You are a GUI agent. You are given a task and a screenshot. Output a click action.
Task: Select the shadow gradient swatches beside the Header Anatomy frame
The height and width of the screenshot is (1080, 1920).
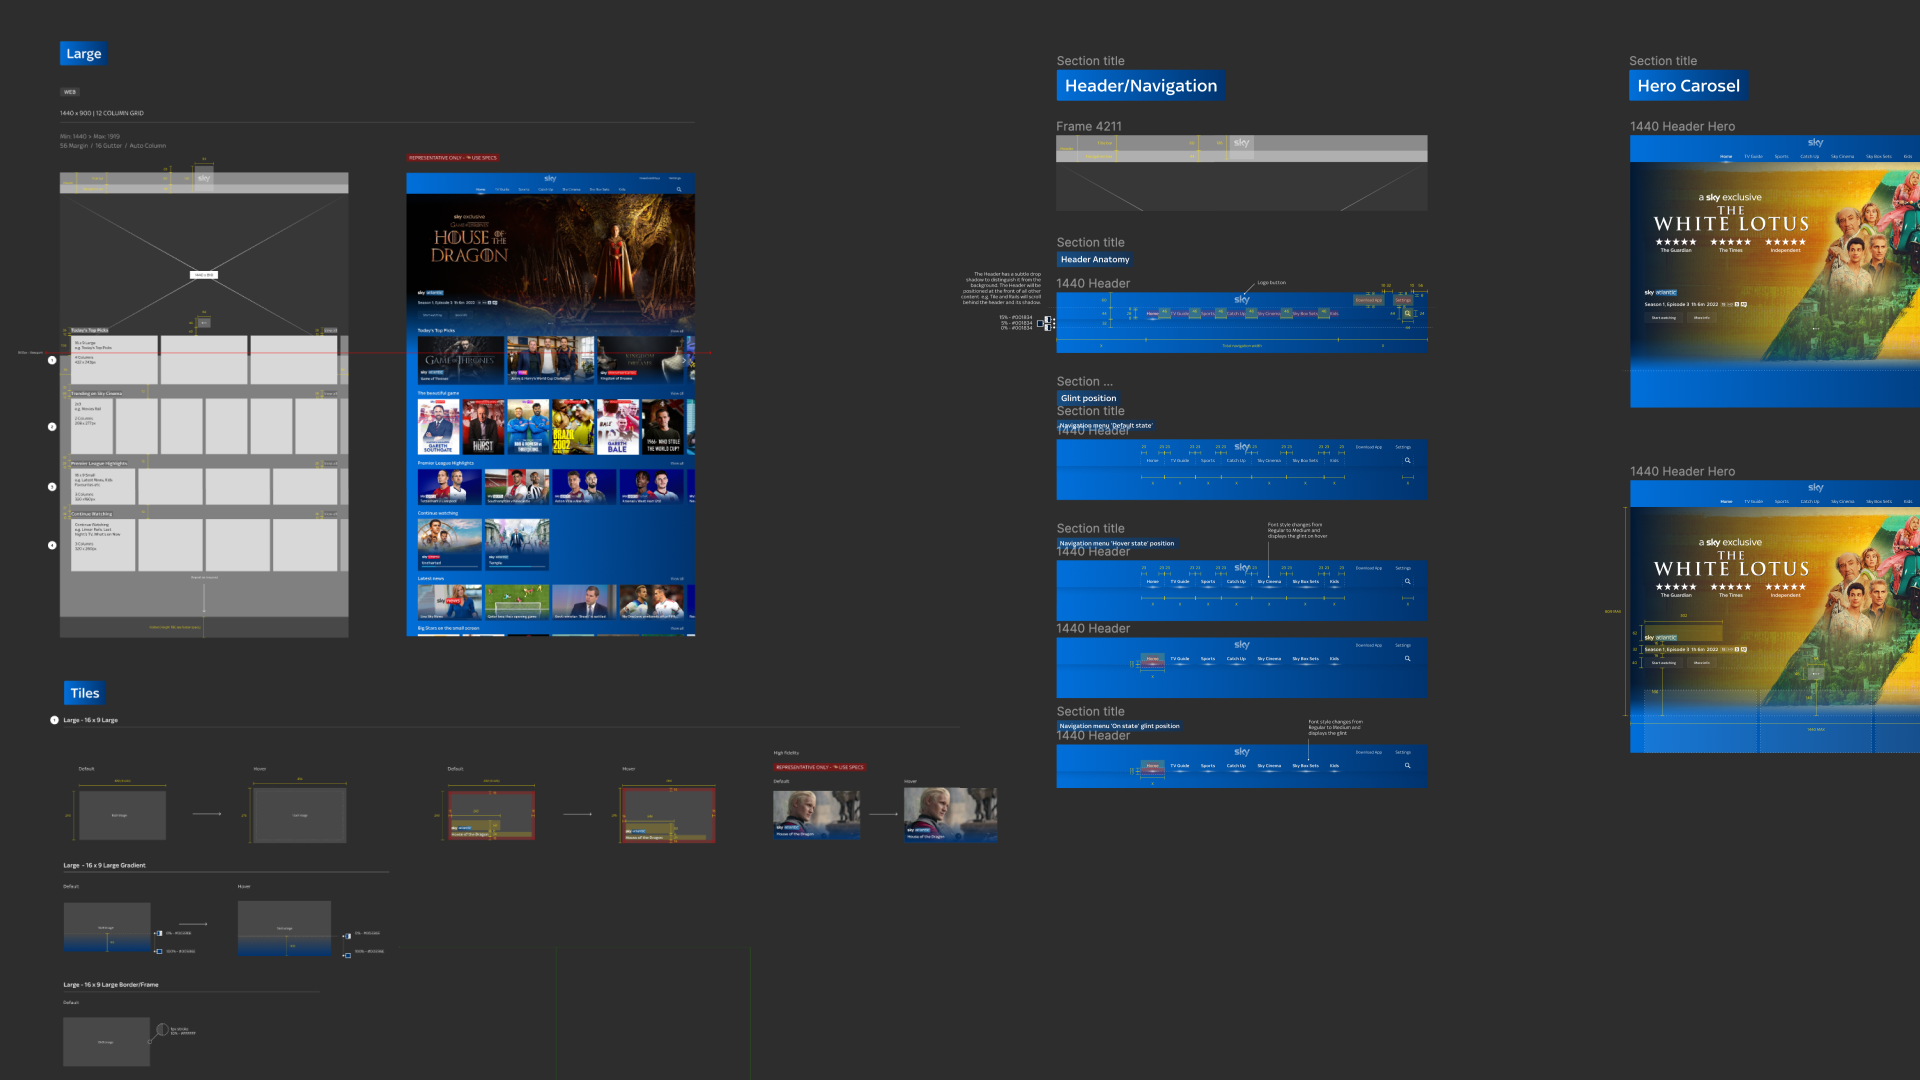pos(1046,323)
